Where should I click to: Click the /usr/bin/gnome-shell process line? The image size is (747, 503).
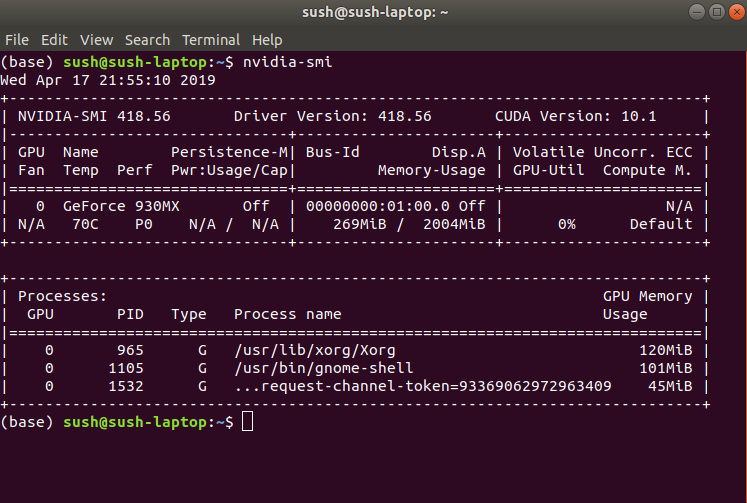[x=355, y=368]
